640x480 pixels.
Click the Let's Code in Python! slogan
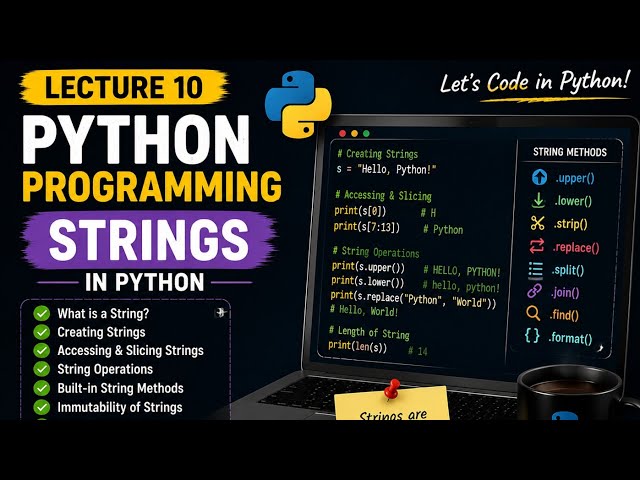(x=535, y=81)
